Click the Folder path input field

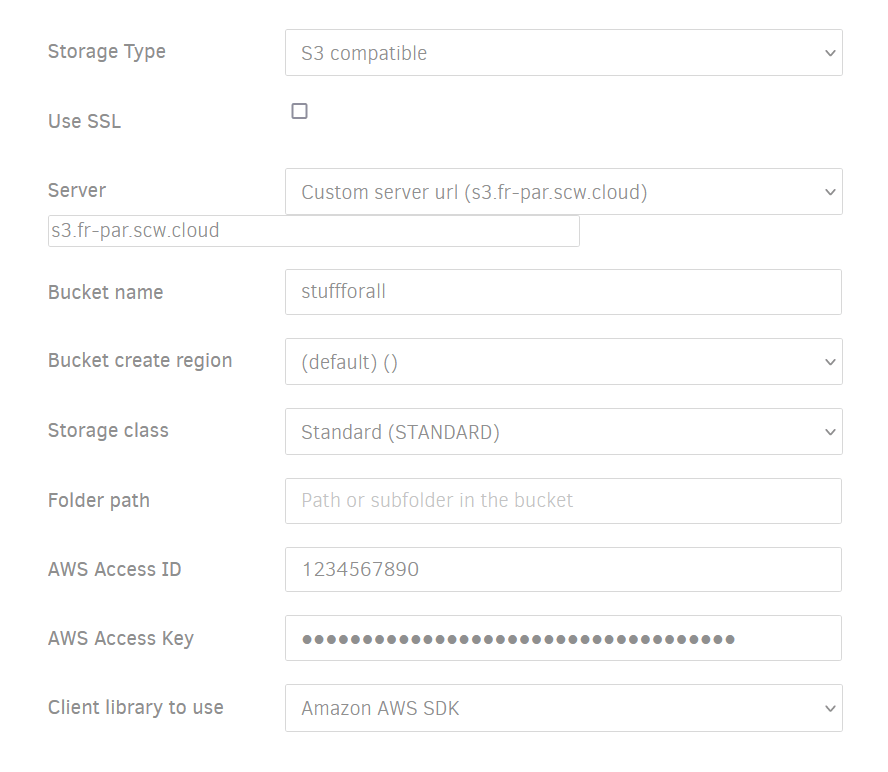[563, 501]
